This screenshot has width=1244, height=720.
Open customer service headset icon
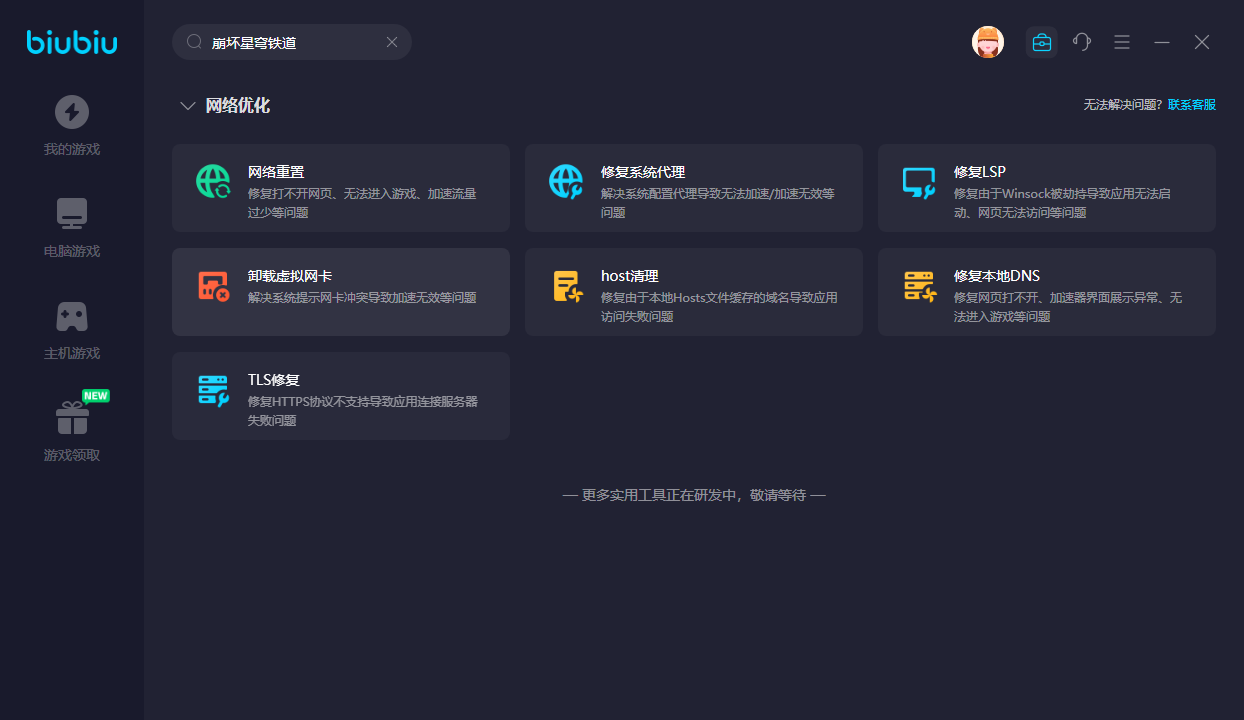tap(1081, 42)
